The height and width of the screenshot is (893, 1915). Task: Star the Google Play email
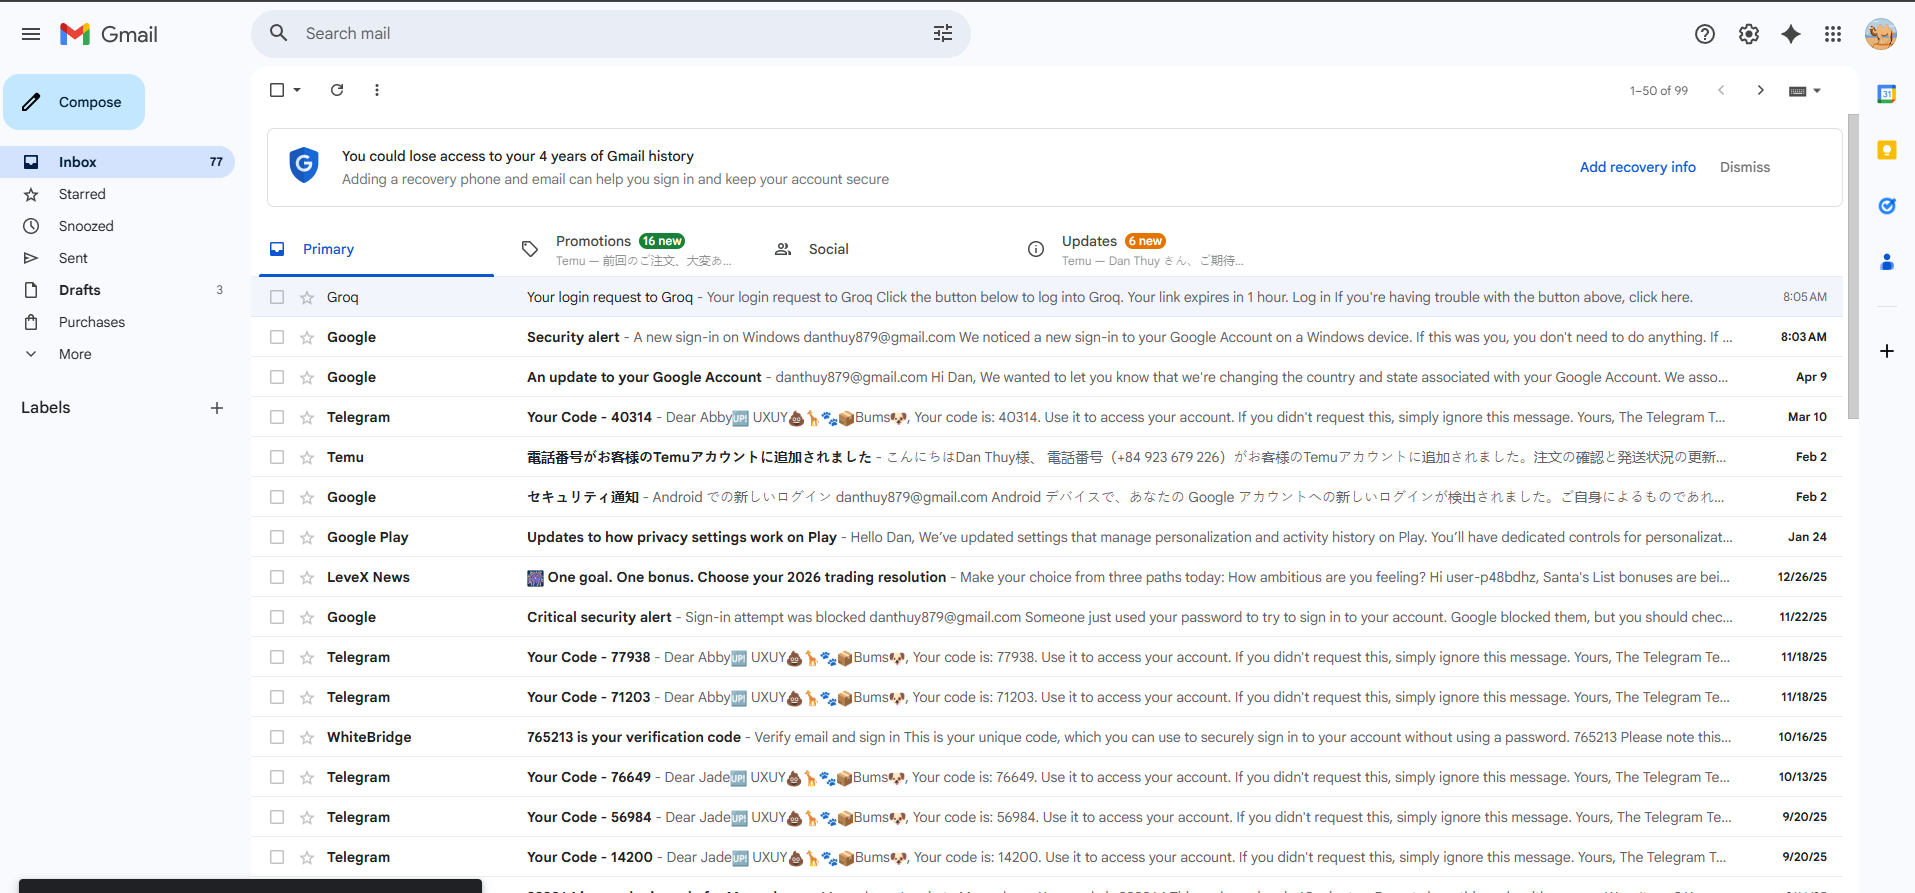coord(307,537)
